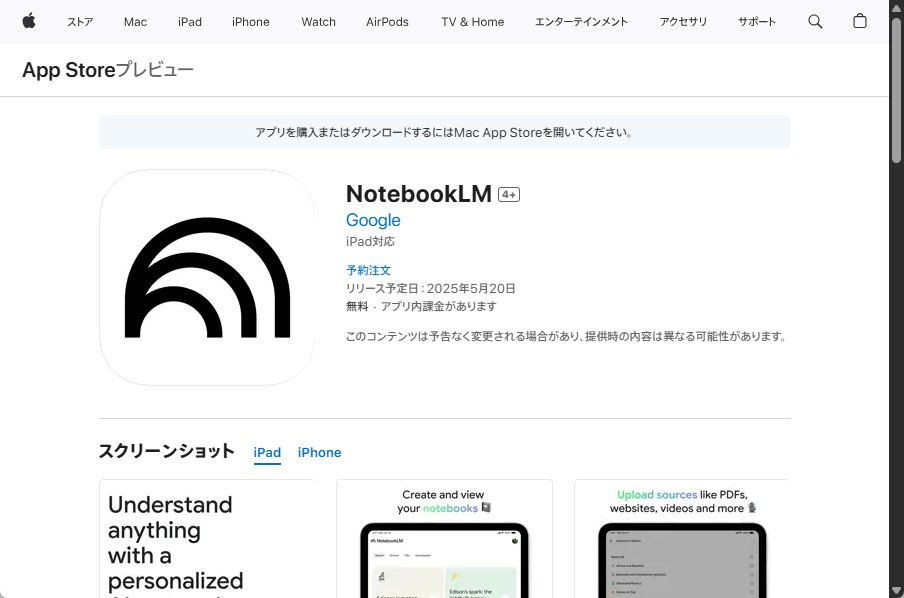Open search with the magnifying glass icon

[815, 21]
